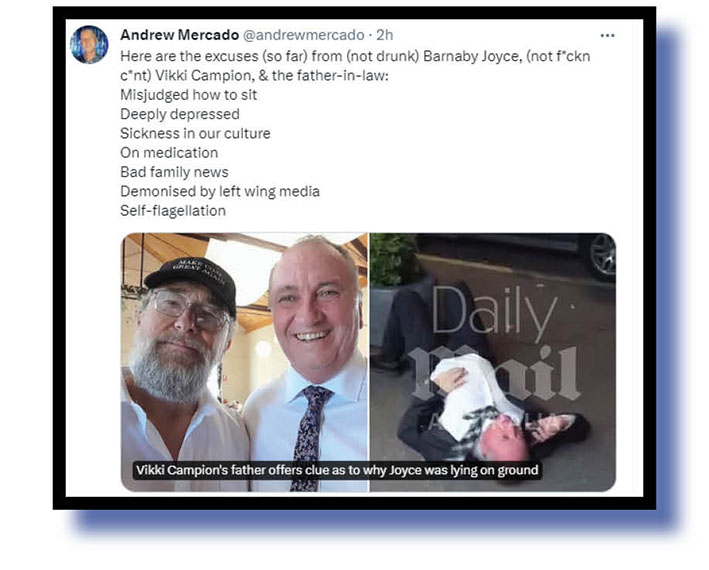
Task: Click the 'Self-flagellation' line
Action: click(x=173, y=211)
